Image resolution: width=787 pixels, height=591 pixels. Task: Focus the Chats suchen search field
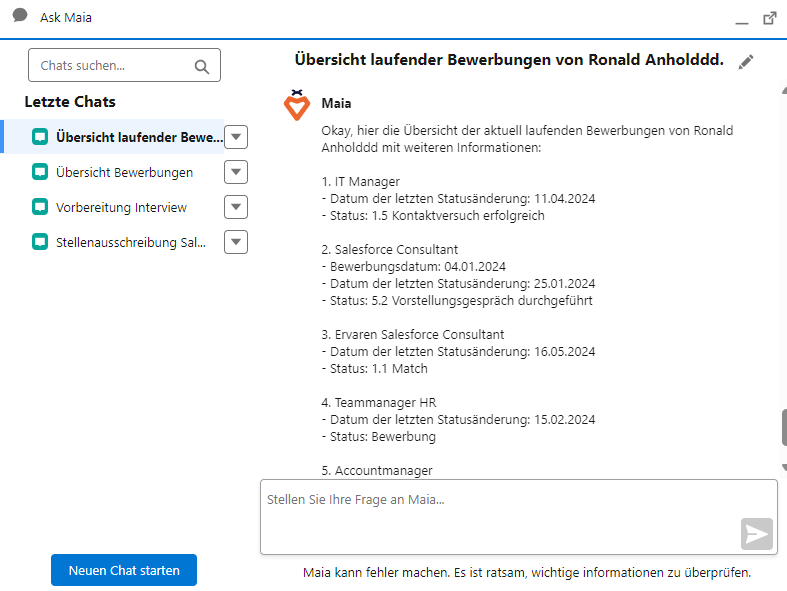click(x=110, y=66)
